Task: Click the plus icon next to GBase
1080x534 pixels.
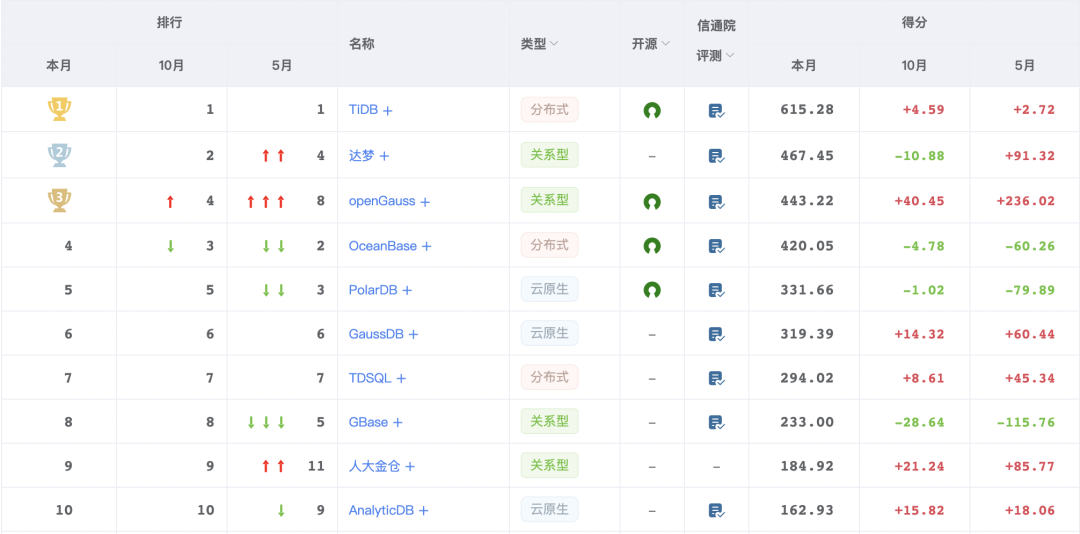Action: (397, 423)
